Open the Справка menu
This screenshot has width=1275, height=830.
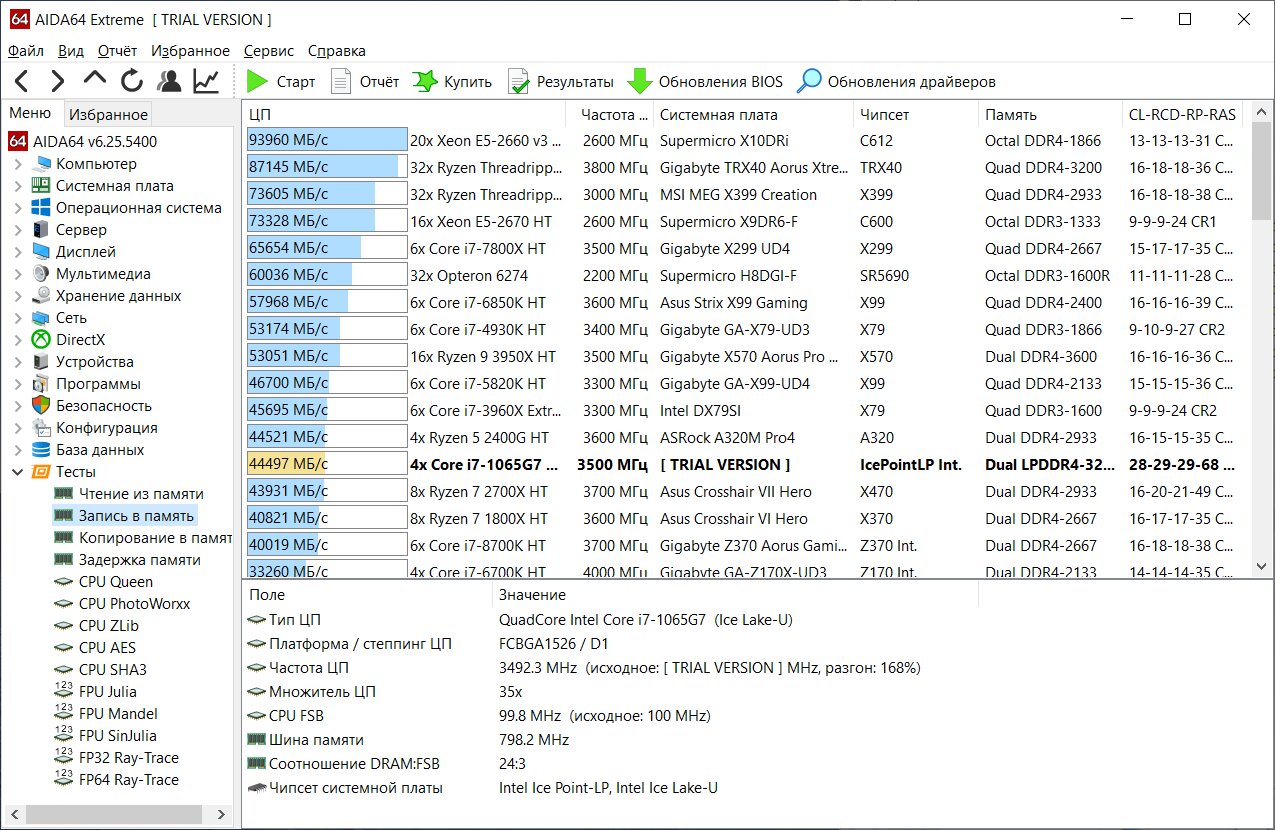coord(337,50)
